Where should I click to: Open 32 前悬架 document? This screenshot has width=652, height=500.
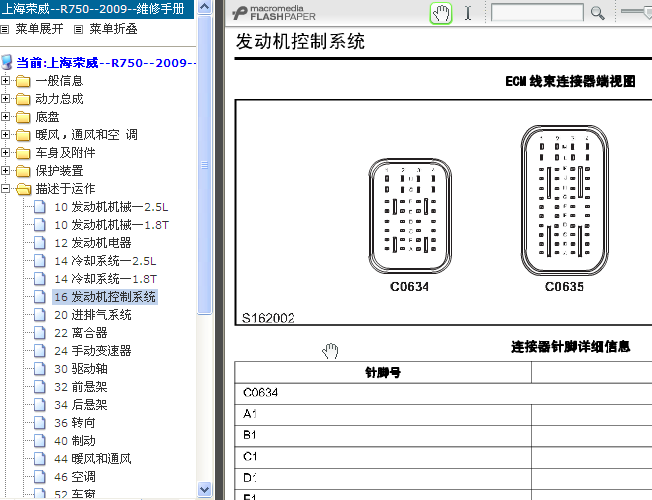pos(81,387)
